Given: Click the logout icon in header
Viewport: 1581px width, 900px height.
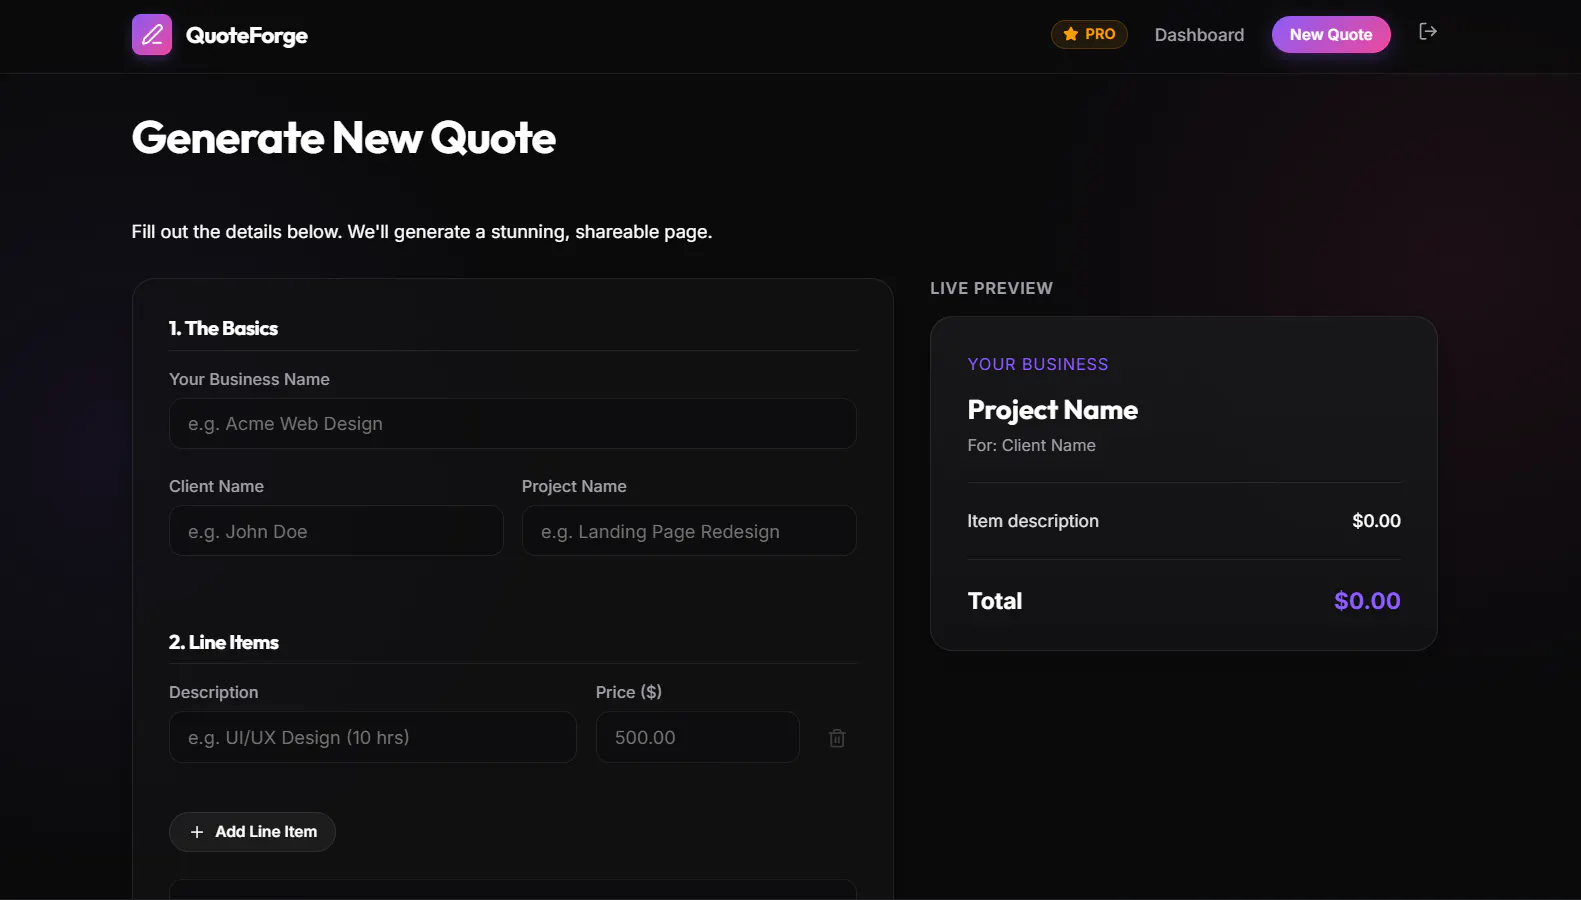Looking at the screenshot, I should pos(1428,32).
